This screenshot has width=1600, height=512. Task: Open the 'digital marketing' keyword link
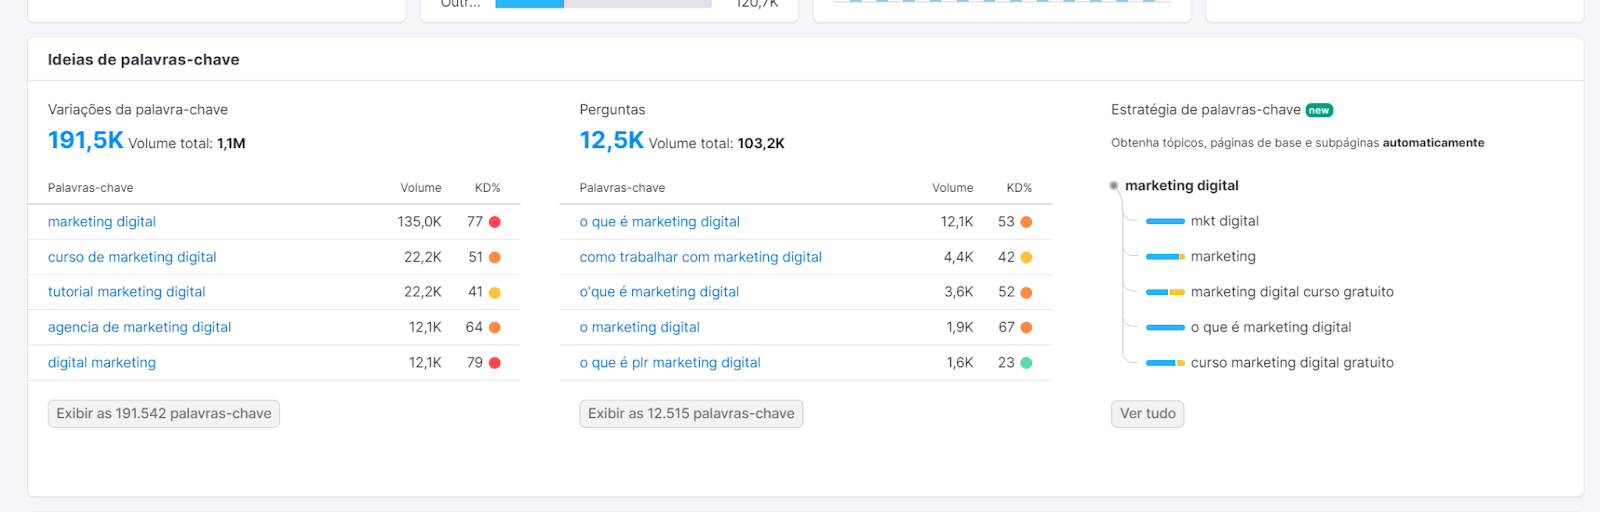coord(102,363)
